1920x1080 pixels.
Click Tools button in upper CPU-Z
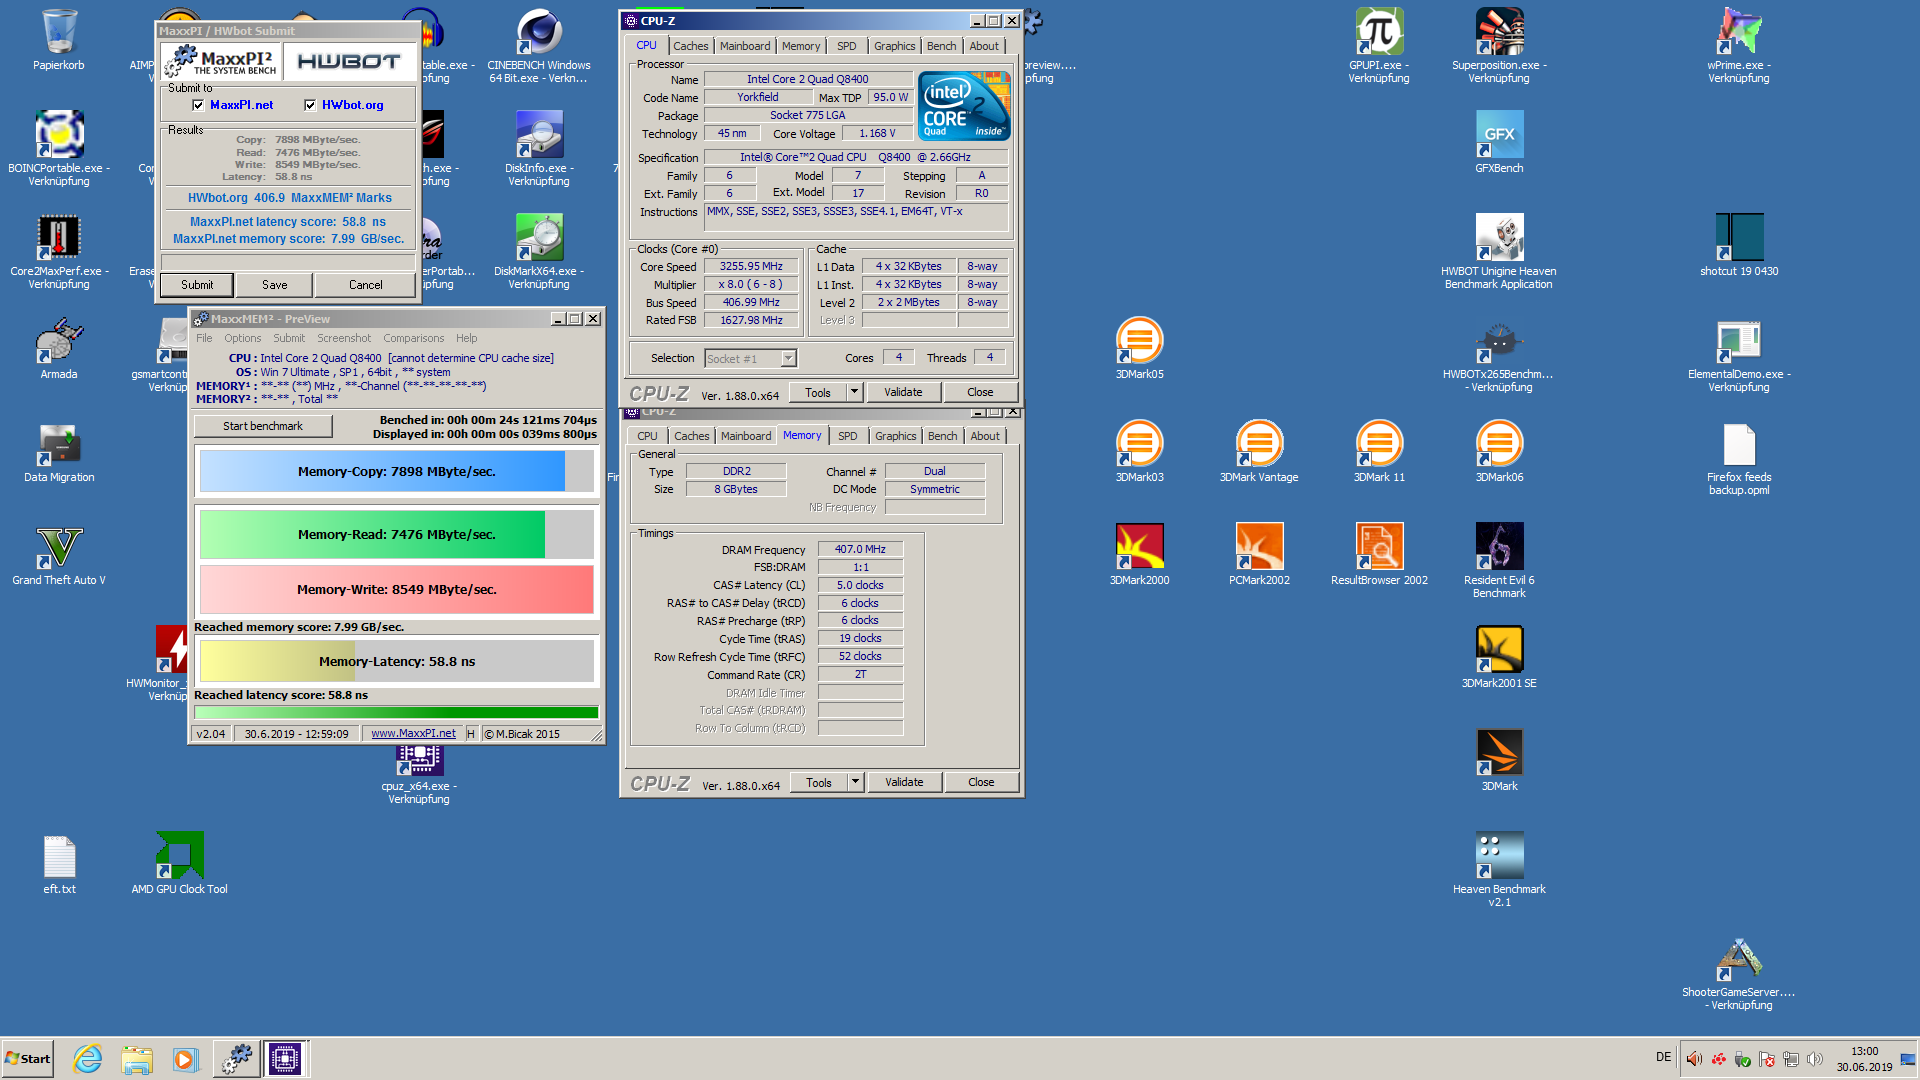818,392
